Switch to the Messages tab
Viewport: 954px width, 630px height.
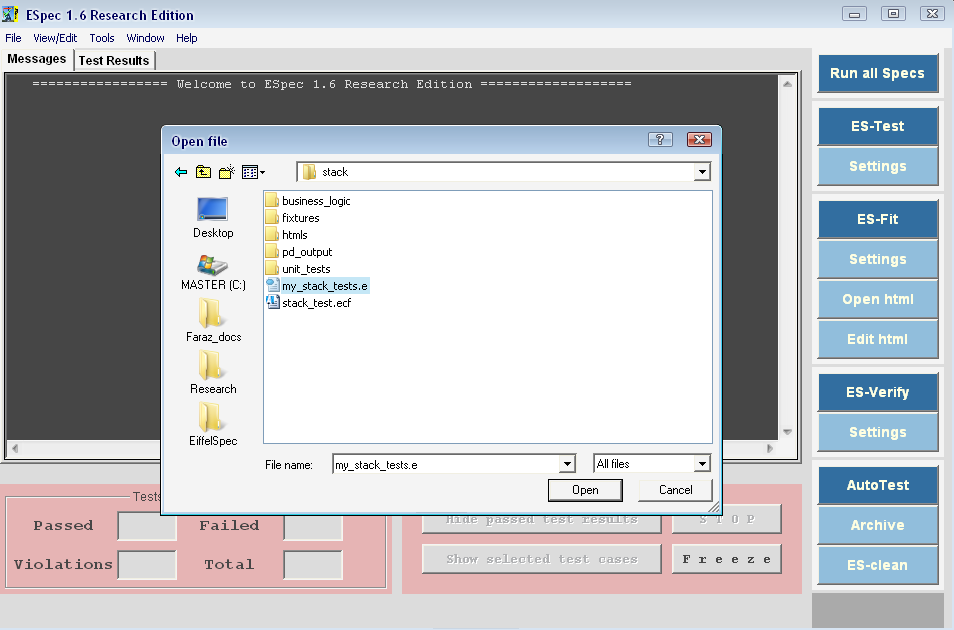(37, 59)
